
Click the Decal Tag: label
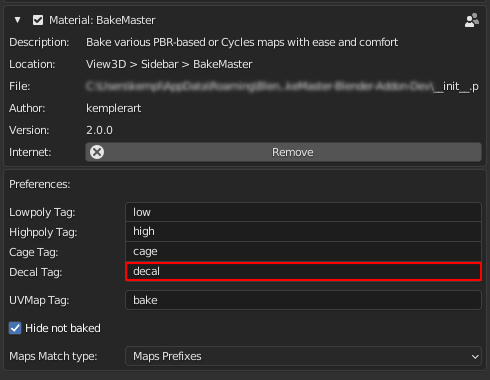(x=36, y=272)
